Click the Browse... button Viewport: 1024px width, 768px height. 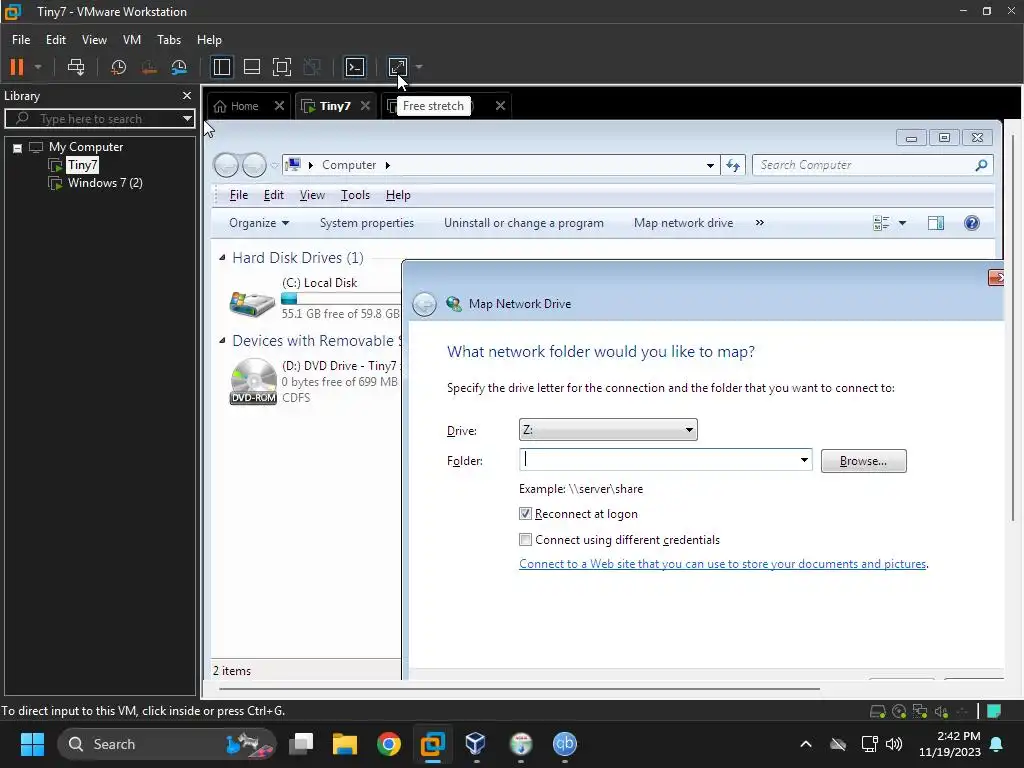[x=863, y=460]
